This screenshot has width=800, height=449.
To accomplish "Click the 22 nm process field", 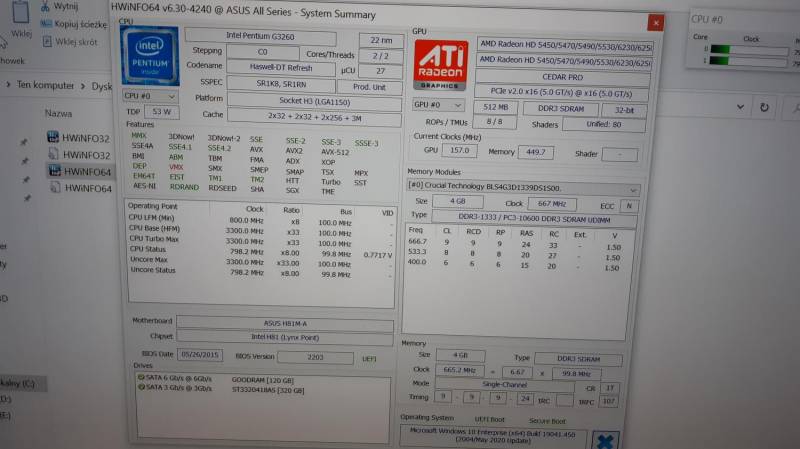I will [x=381, y=40].
